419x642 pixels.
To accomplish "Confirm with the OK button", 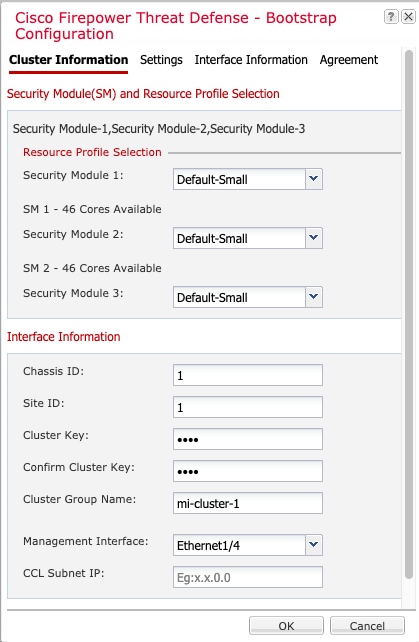I will pos(286,626).
